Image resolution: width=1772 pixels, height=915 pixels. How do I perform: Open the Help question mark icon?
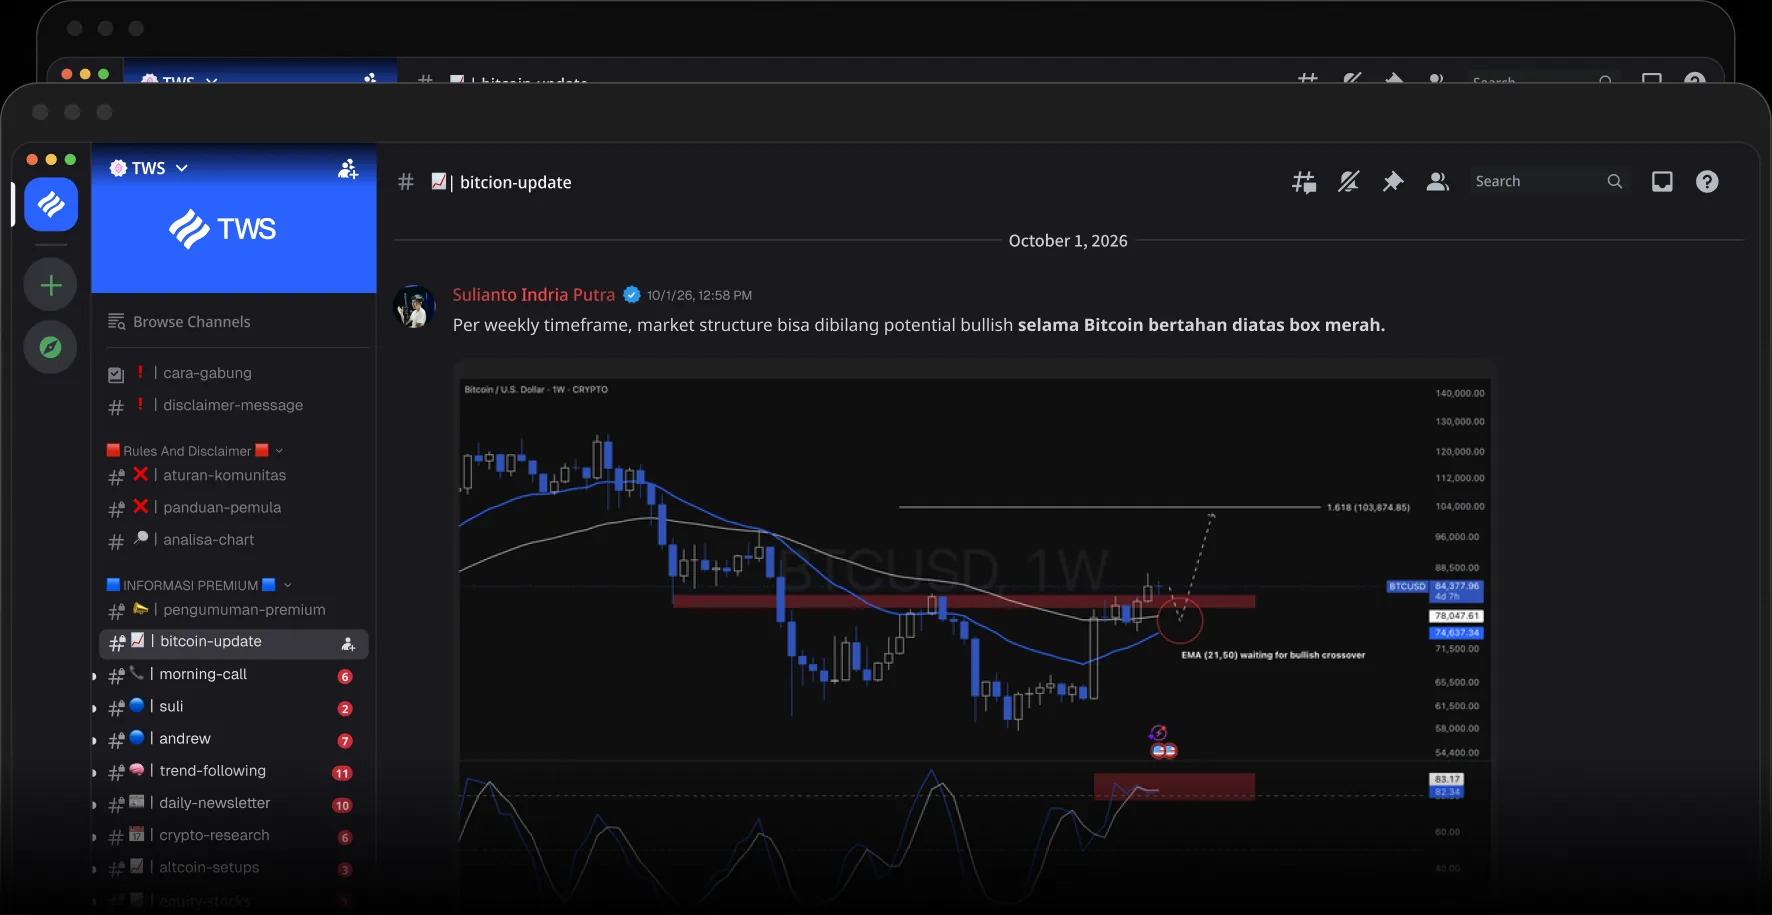pyautogui.click(x=1707, y=181)
